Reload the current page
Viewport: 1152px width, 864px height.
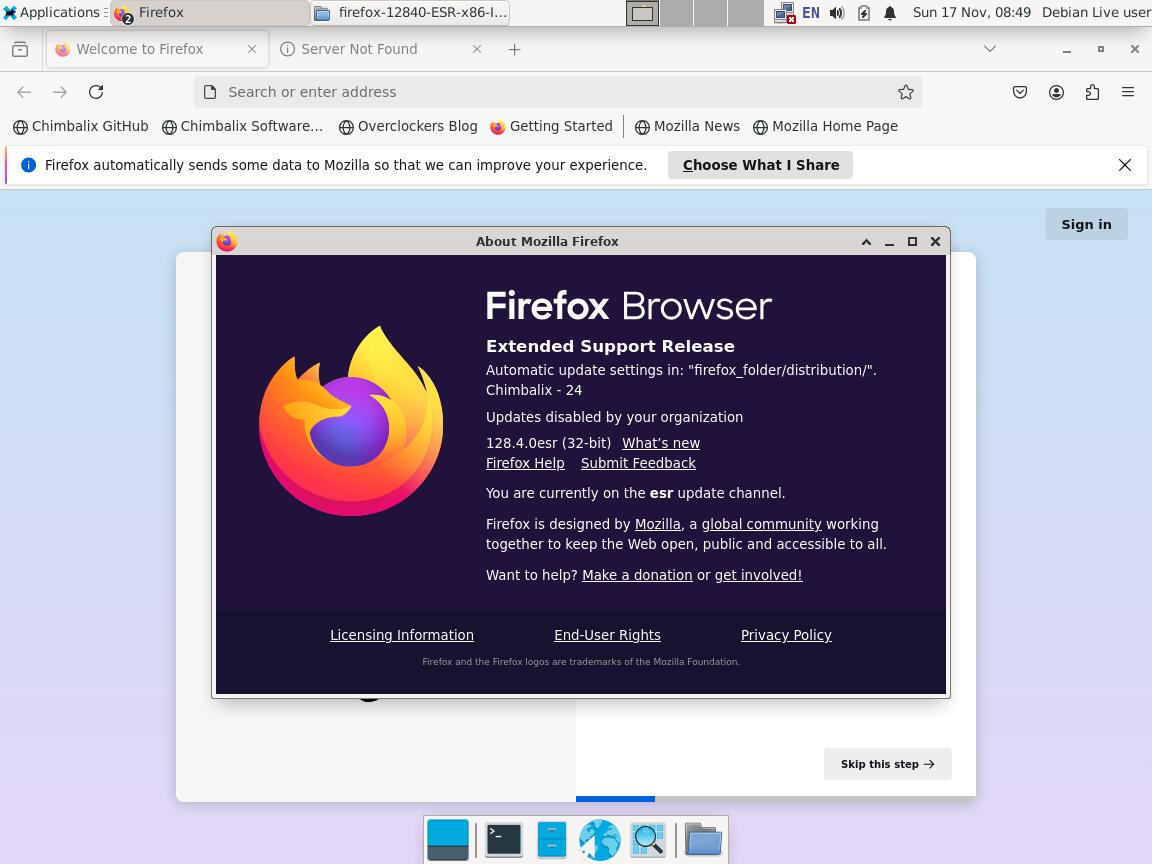pyautogui.click(x=96, y=92)
